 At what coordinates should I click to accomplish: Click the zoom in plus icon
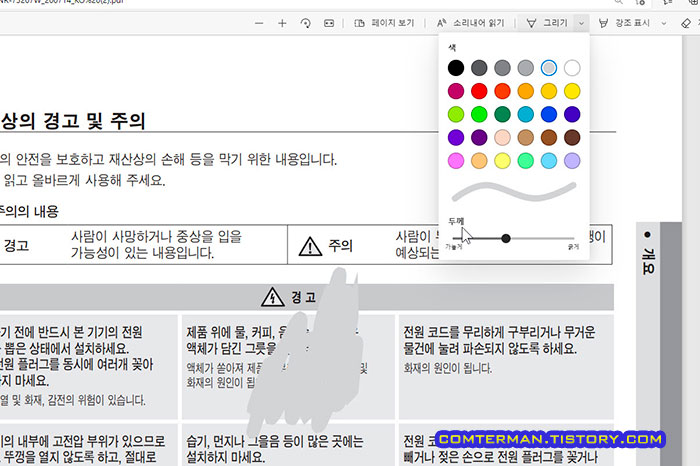click(282, 23)
